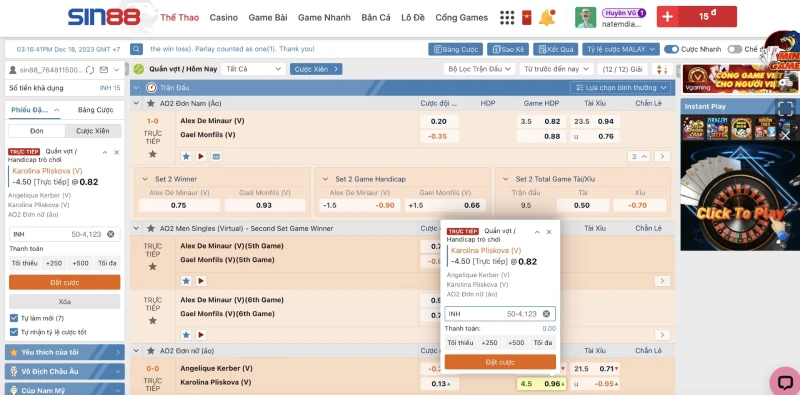This screenshot has height=395, width=800.
Task: Open the Casino menu item
Action: [223, 17]
